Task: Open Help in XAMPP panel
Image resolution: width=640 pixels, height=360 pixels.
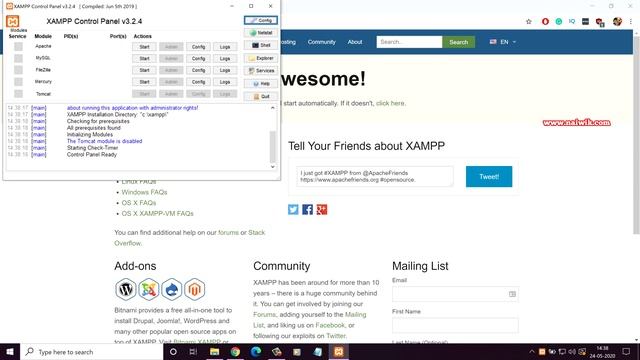Action: point(261,84)
